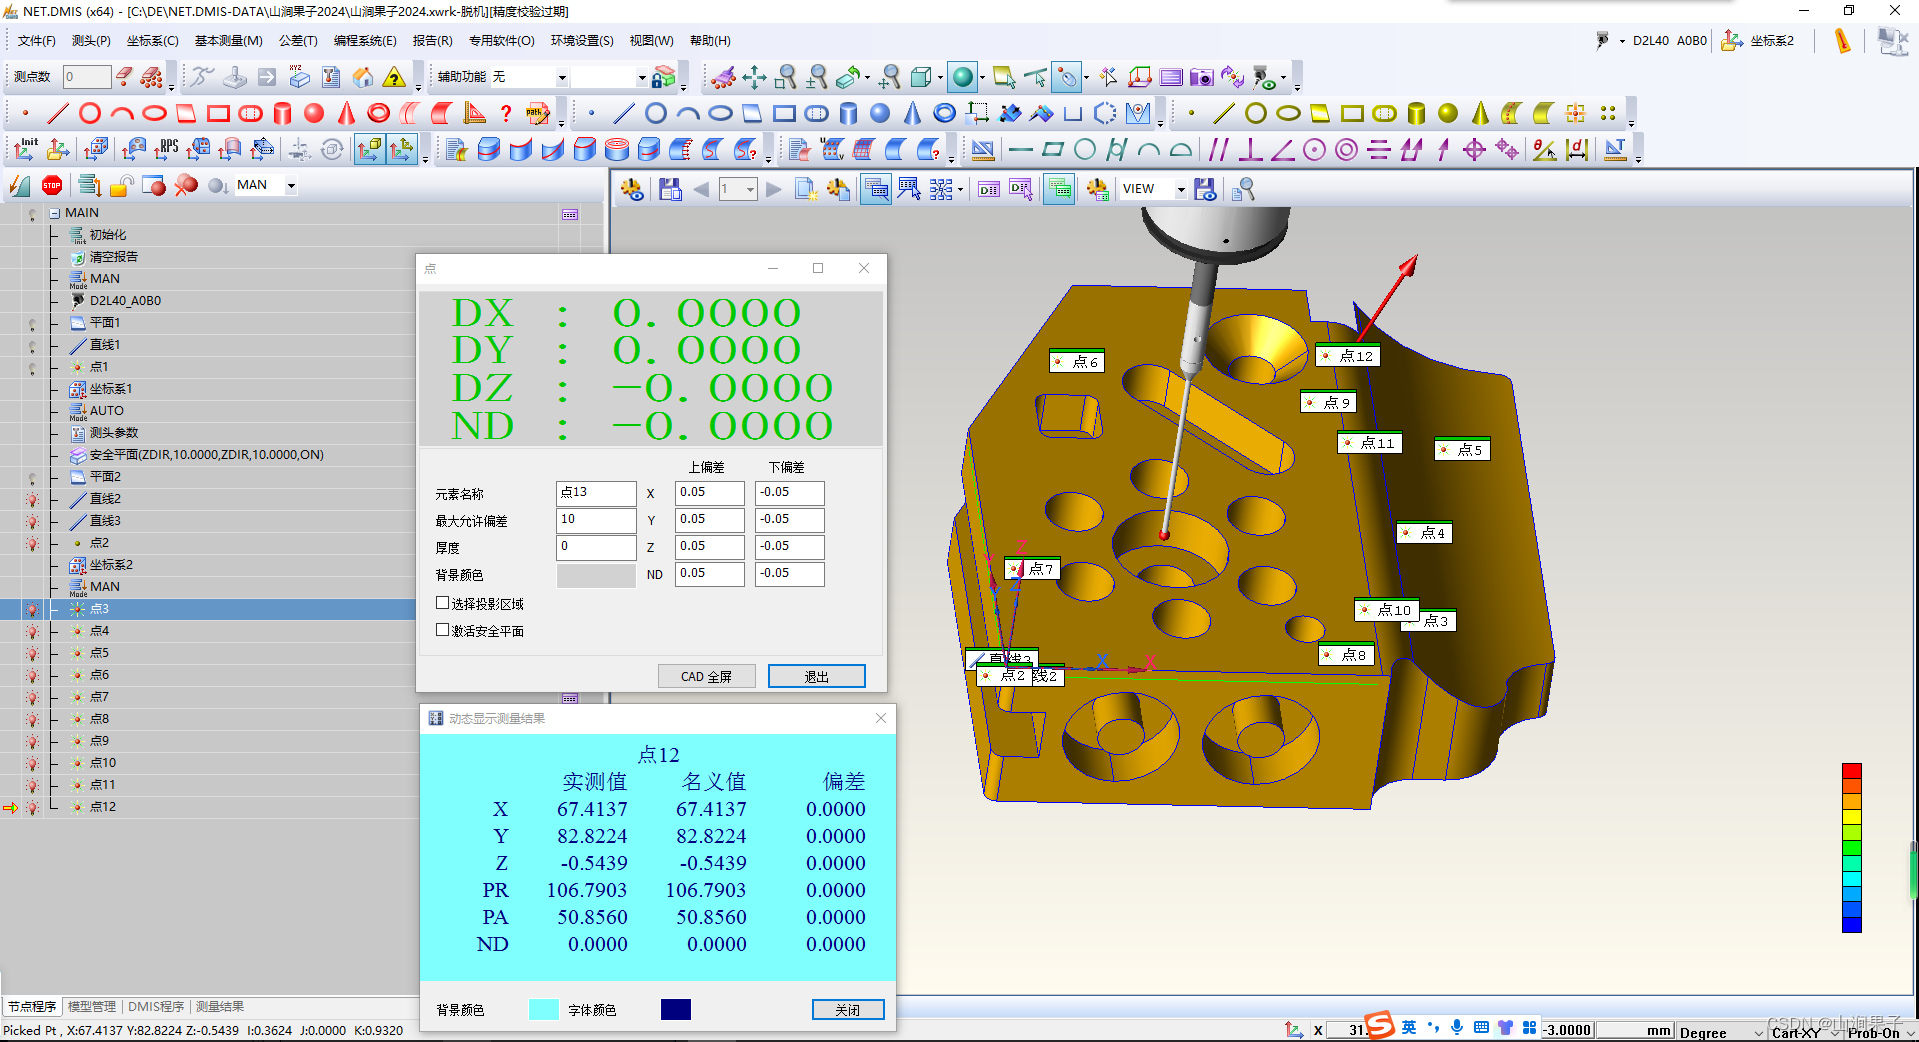The image size is (1919, 1042).
Task: Open the MAN mode dropdown
Action: [291, 185]
